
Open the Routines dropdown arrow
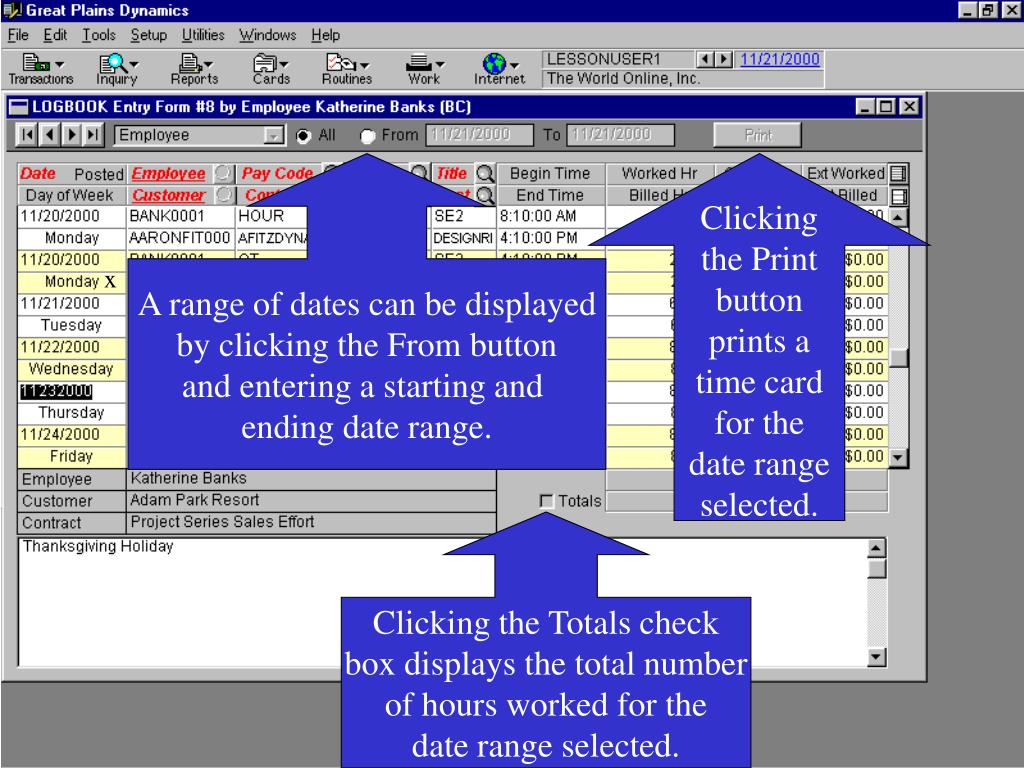pos(364,65)
